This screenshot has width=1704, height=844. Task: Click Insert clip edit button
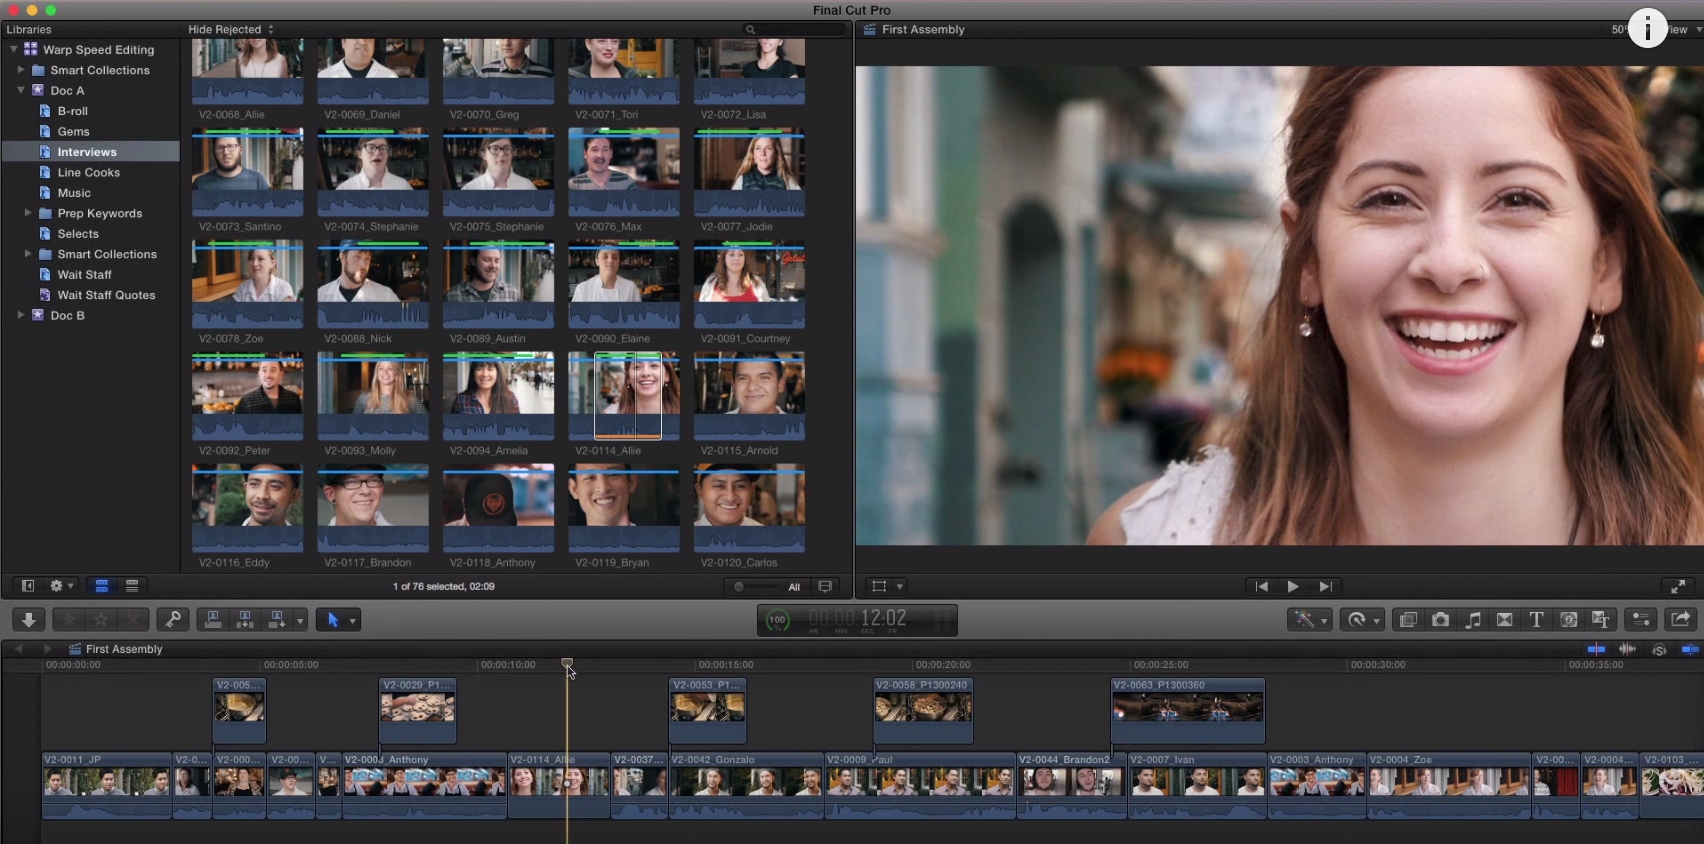(245, 620)
